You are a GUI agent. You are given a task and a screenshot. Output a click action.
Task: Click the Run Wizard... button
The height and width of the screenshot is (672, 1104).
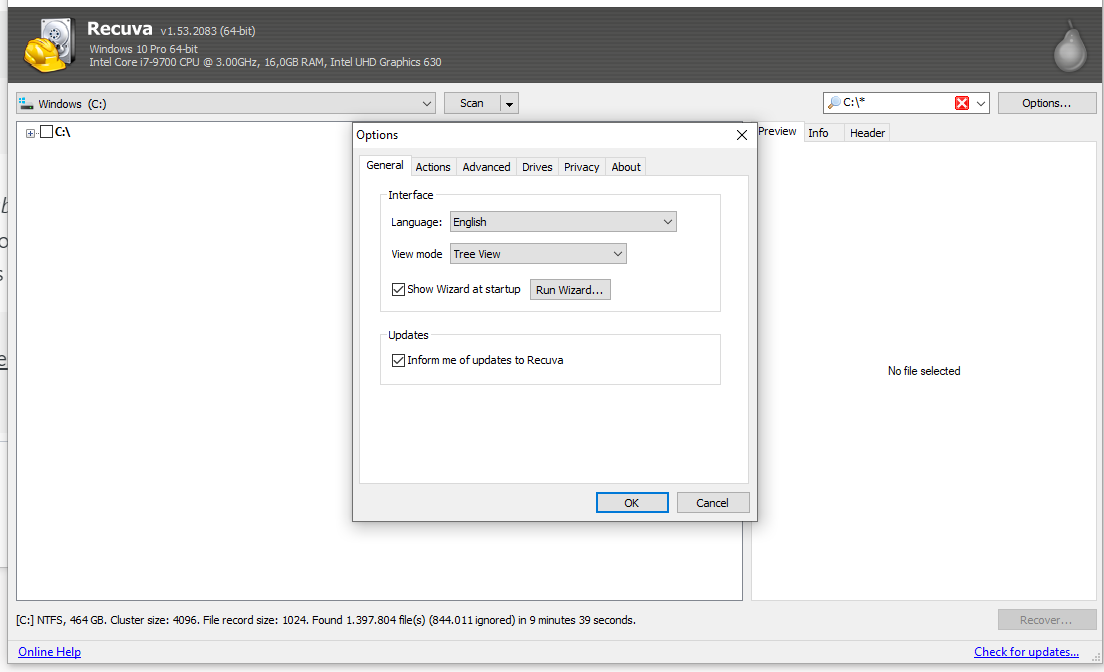click(x=570, y=290)
